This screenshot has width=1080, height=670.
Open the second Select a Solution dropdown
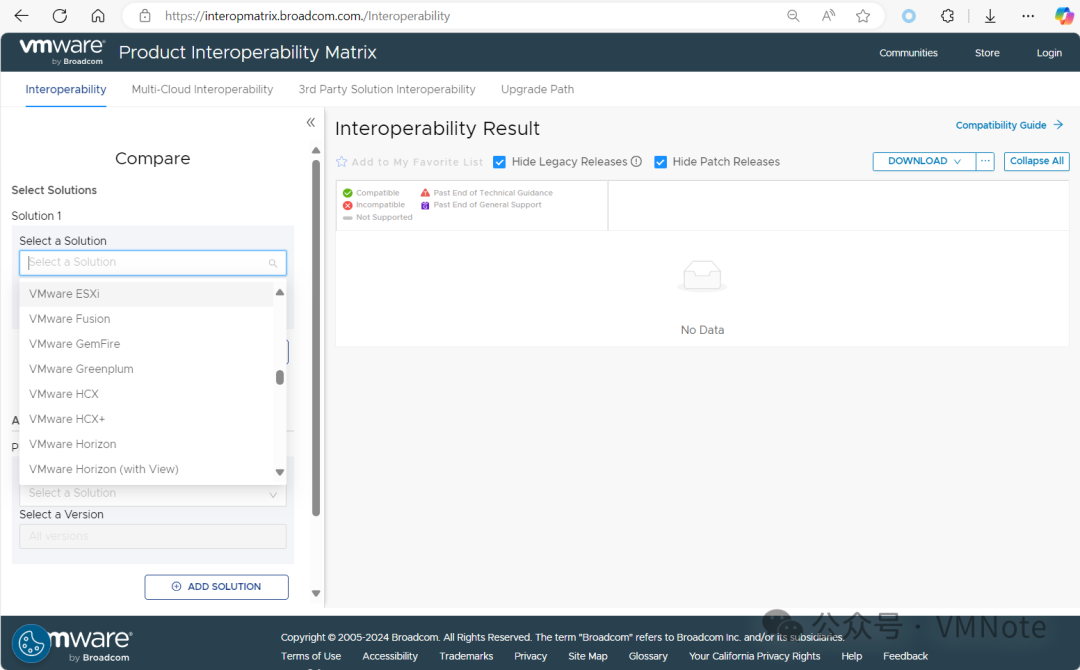click(x=153, y=494)
